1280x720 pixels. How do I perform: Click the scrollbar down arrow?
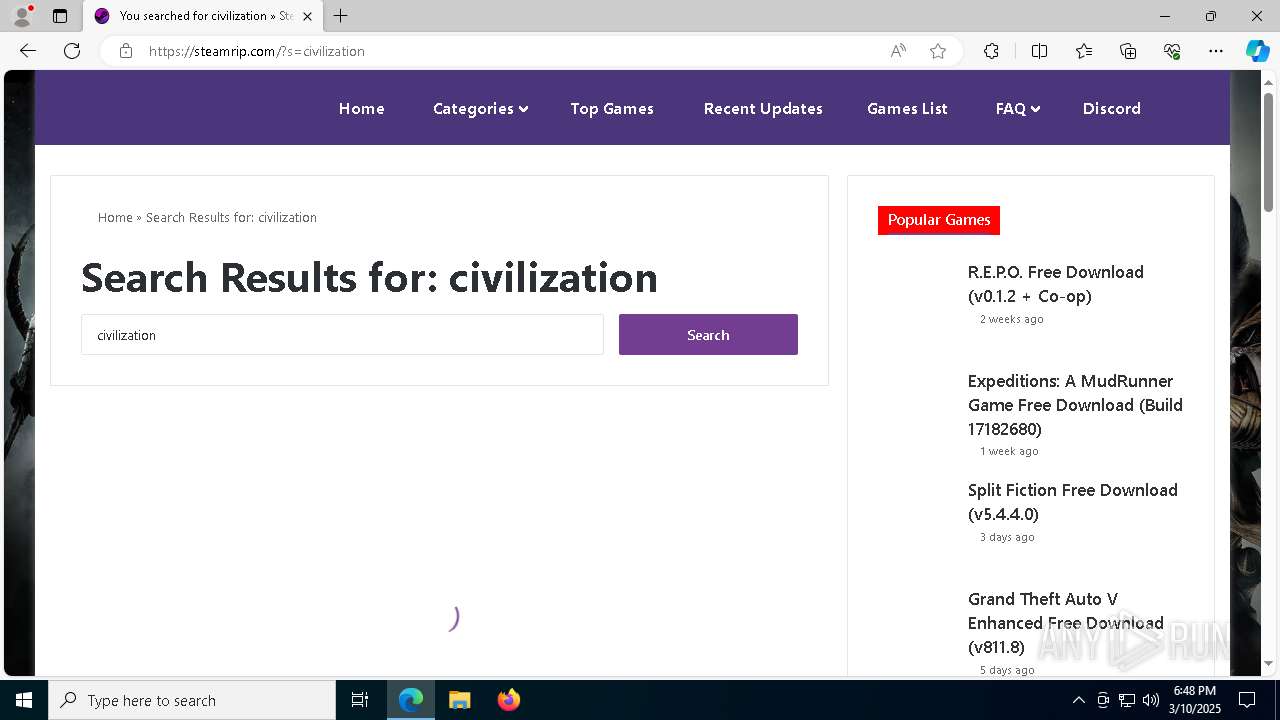tap(1268, 663)
